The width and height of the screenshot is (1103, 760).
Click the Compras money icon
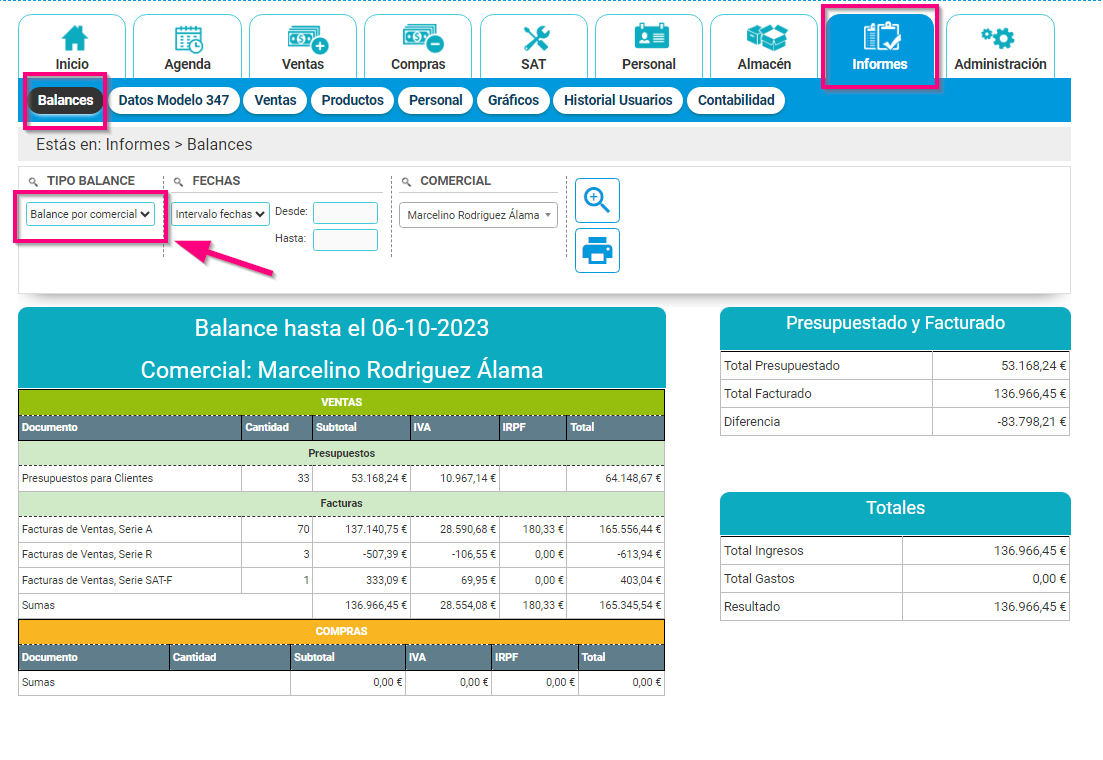tap(418, 46)
